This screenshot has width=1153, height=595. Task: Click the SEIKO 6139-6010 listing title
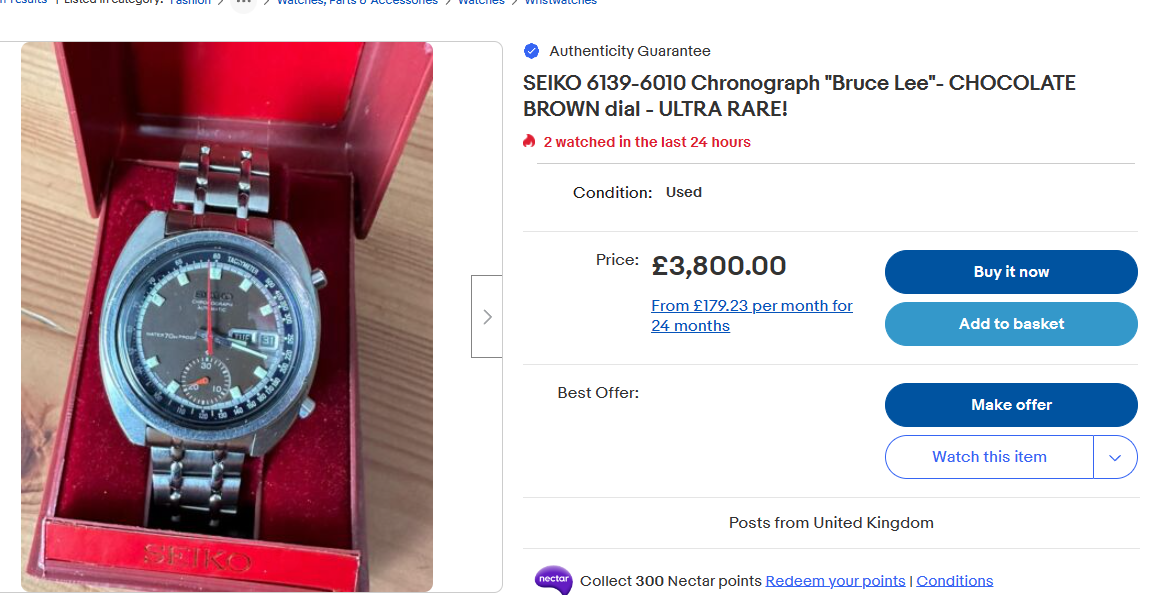click(799, 96)
